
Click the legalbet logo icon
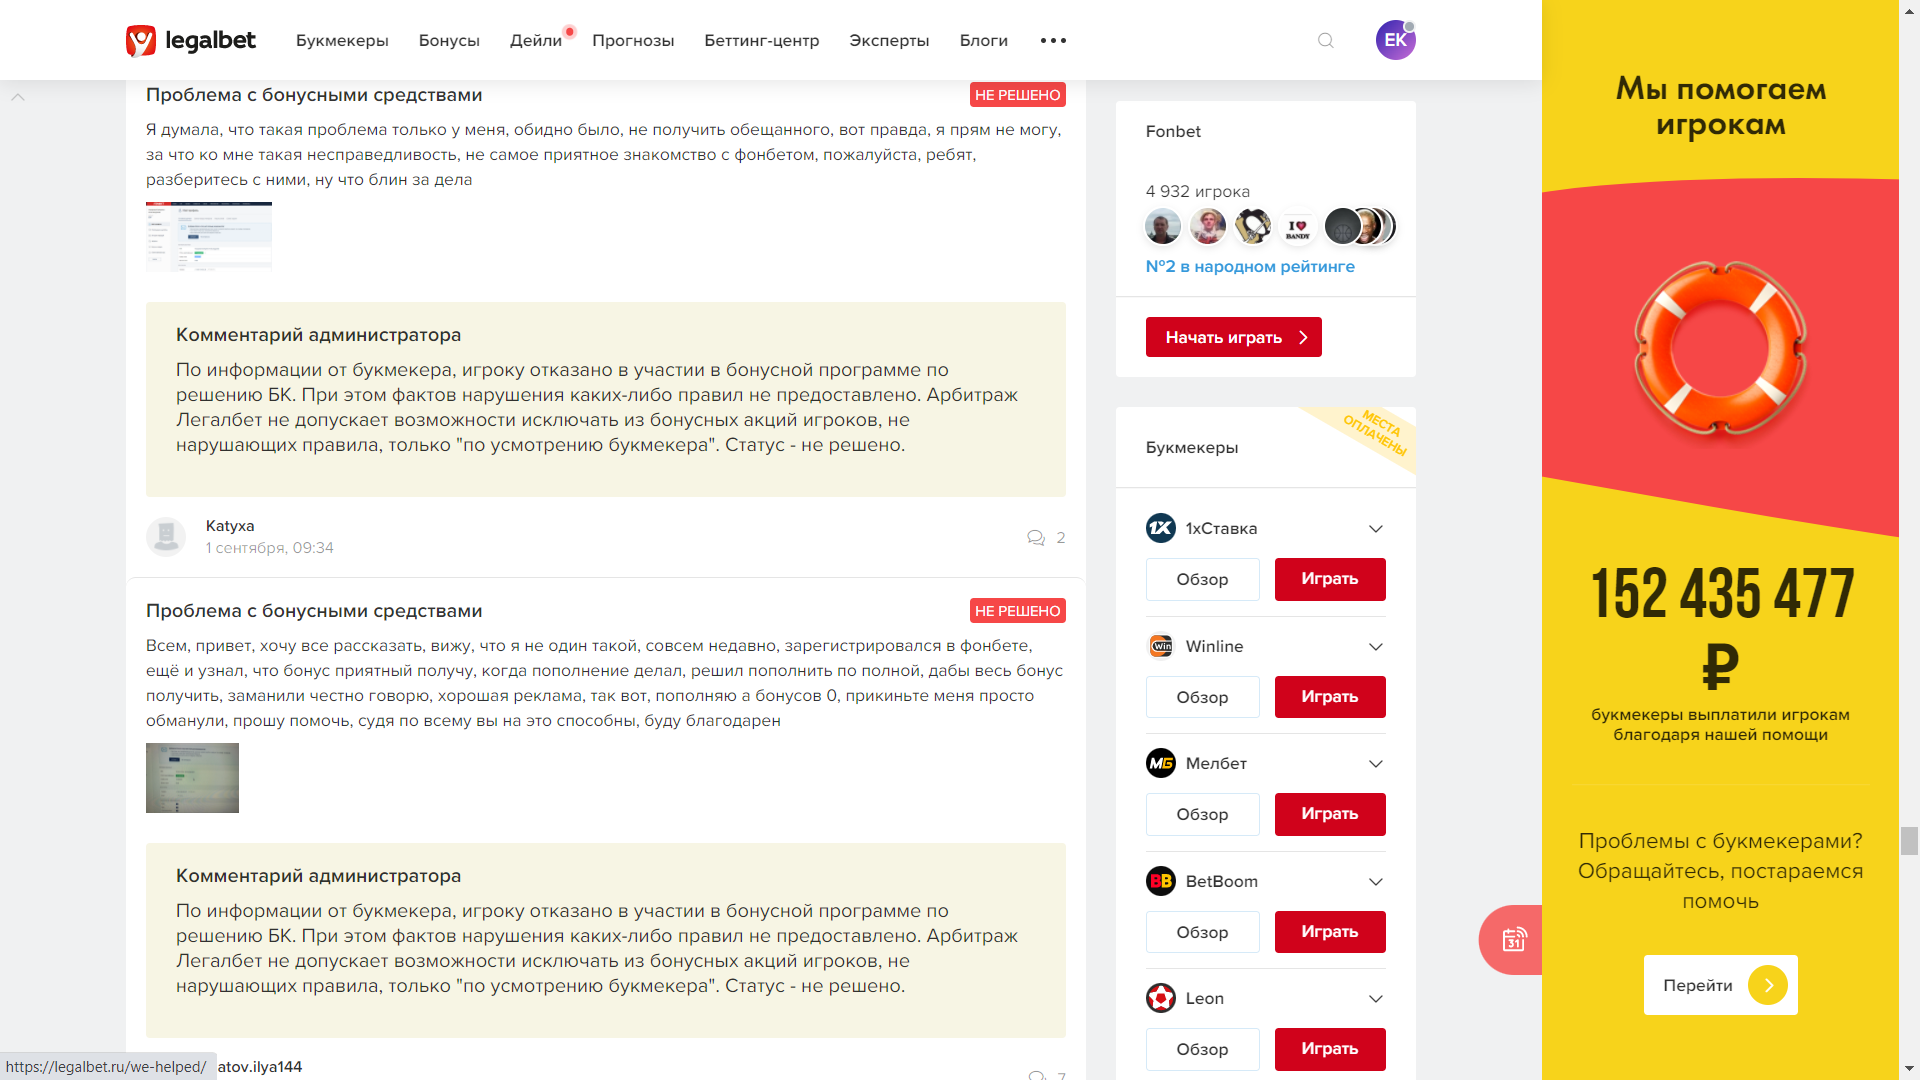pyautogui.click(x=141, y=41)
